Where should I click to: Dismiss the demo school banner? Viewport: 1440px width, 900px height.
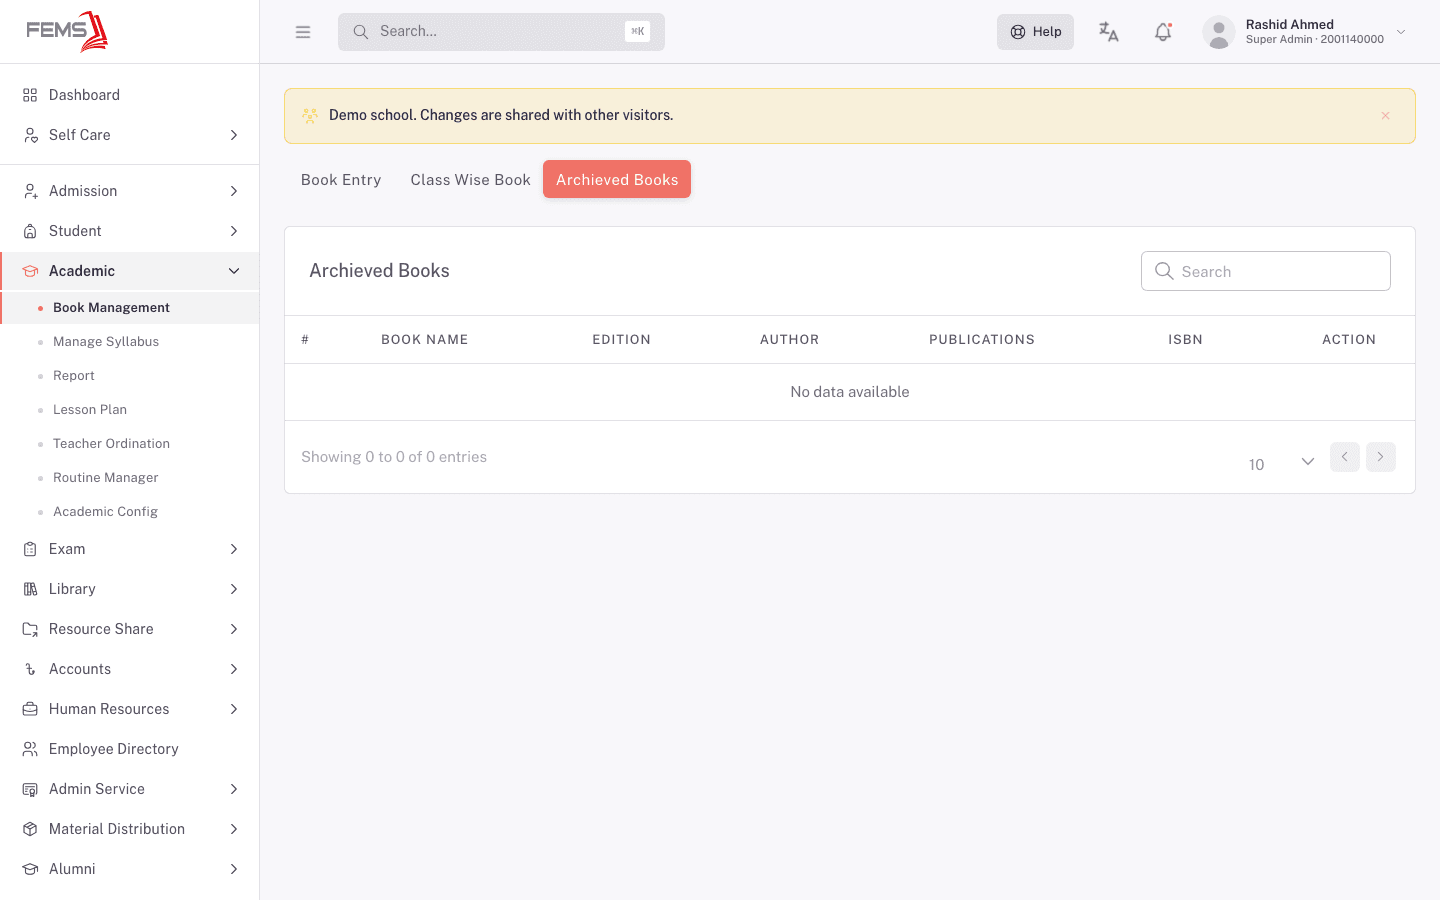1385,116
